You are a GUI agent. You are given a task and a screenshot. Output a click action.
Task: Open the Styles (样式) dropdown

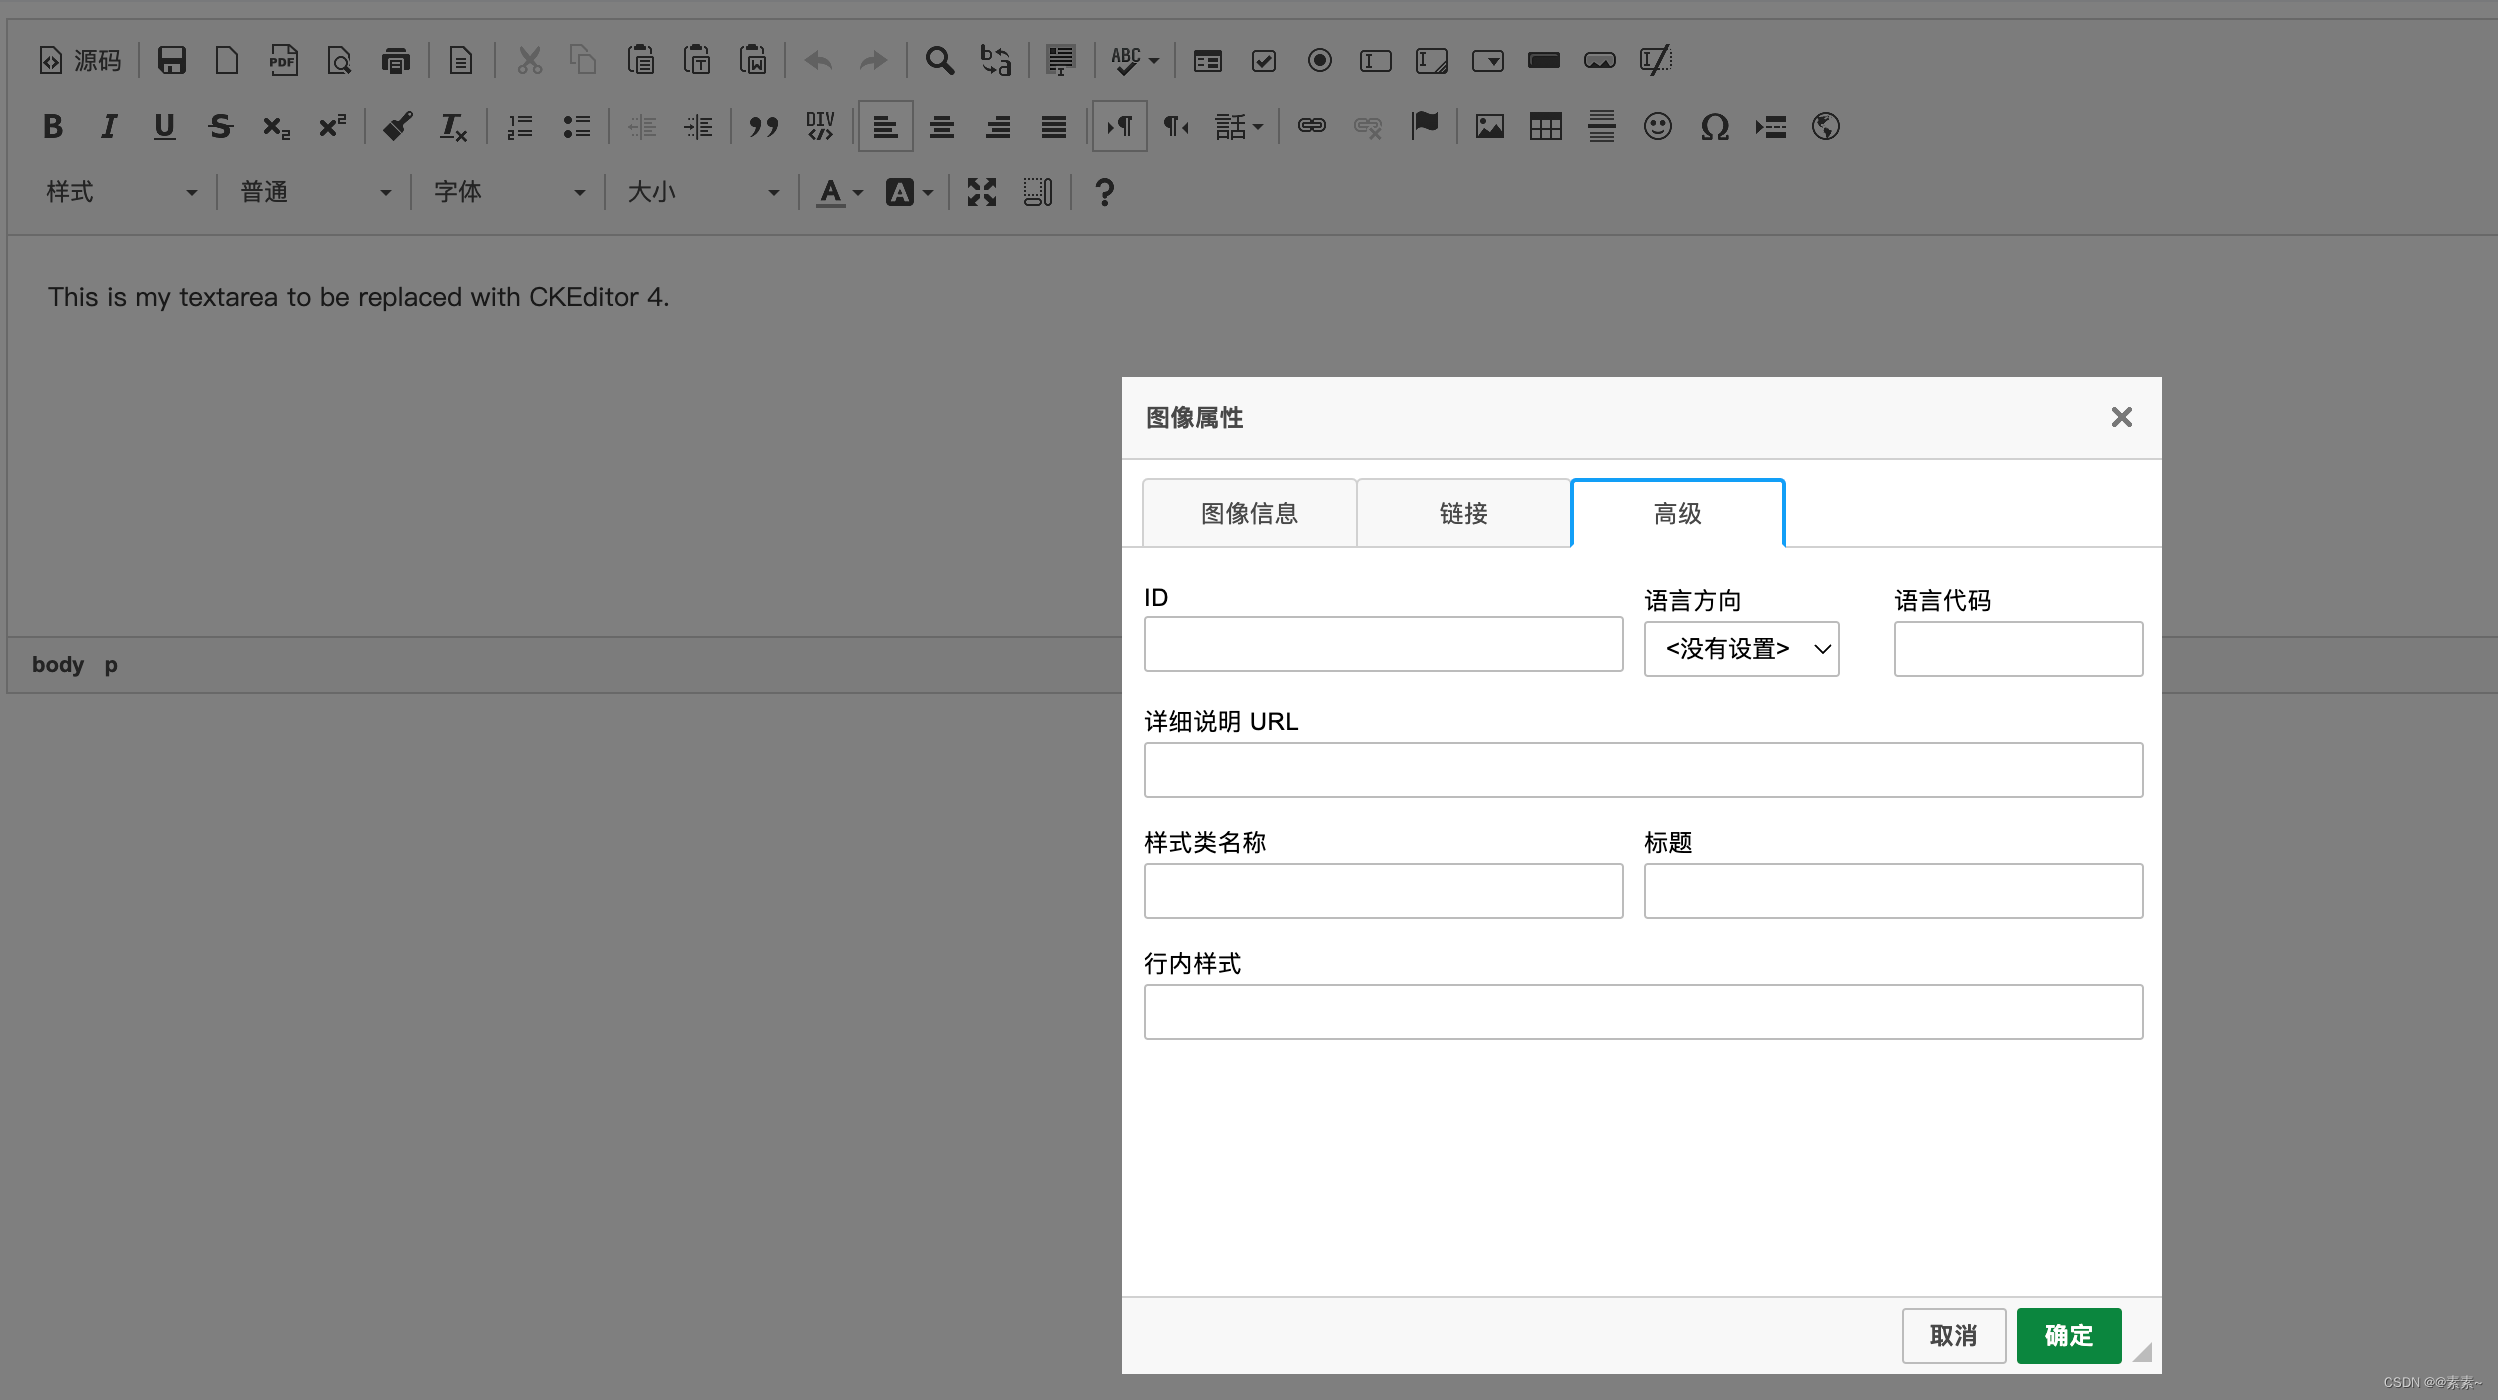(121, 192)
